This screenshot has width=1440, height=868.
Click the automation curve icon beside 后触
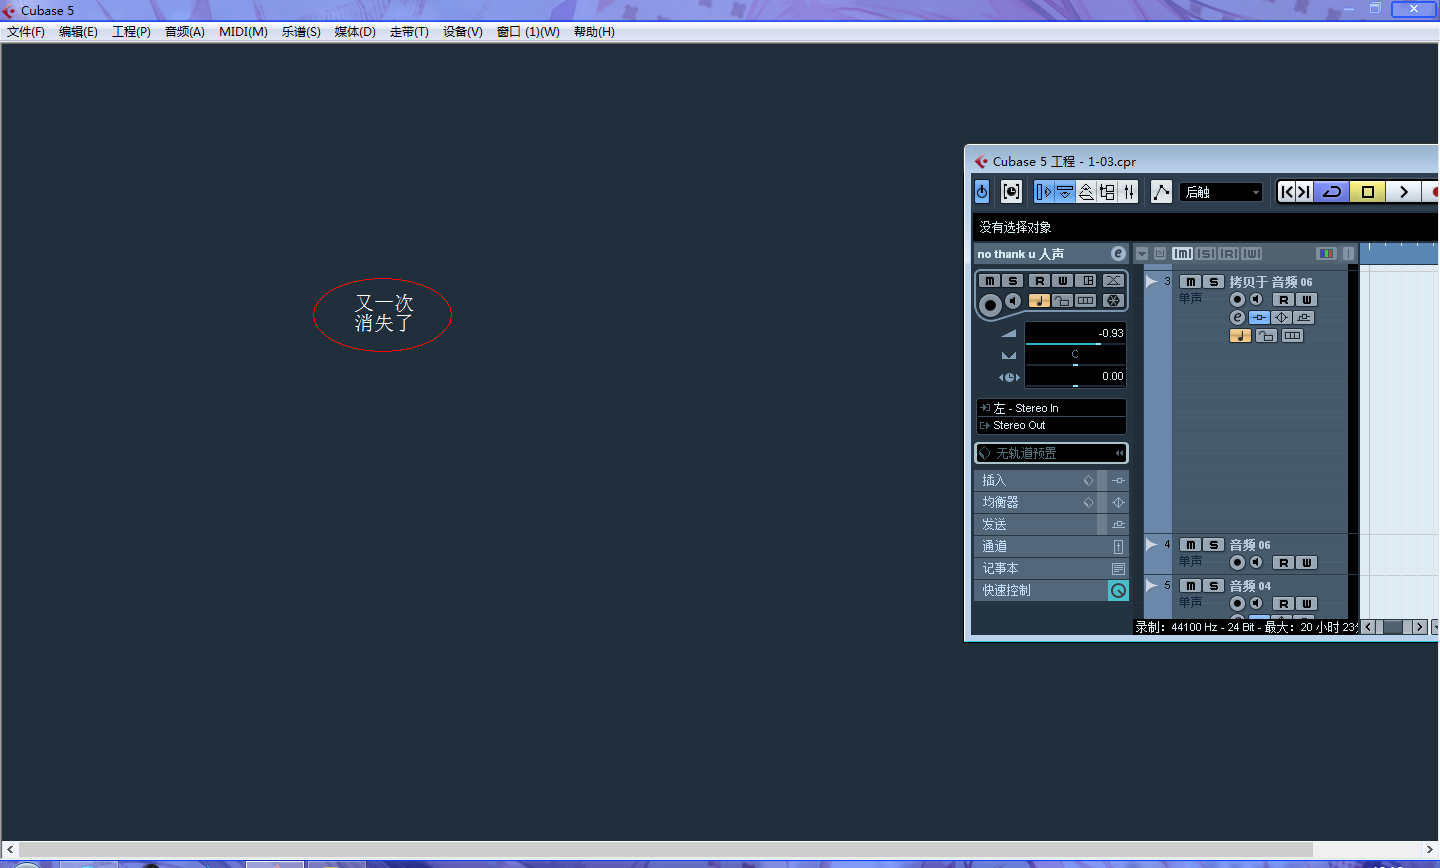pyautogui.click(x=1161, y=192)
